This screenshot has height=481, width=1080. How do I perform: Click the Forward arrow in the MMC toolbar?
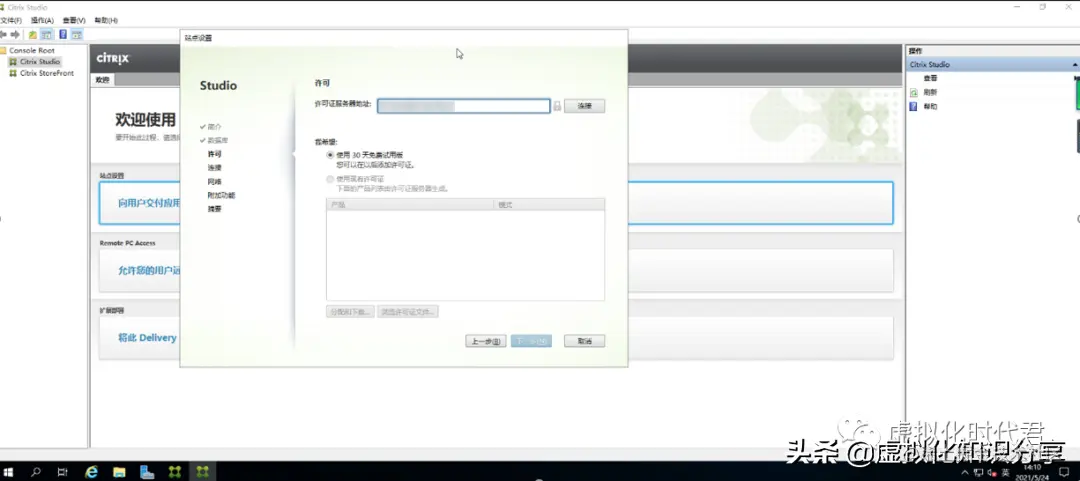(x=15, y=34)
